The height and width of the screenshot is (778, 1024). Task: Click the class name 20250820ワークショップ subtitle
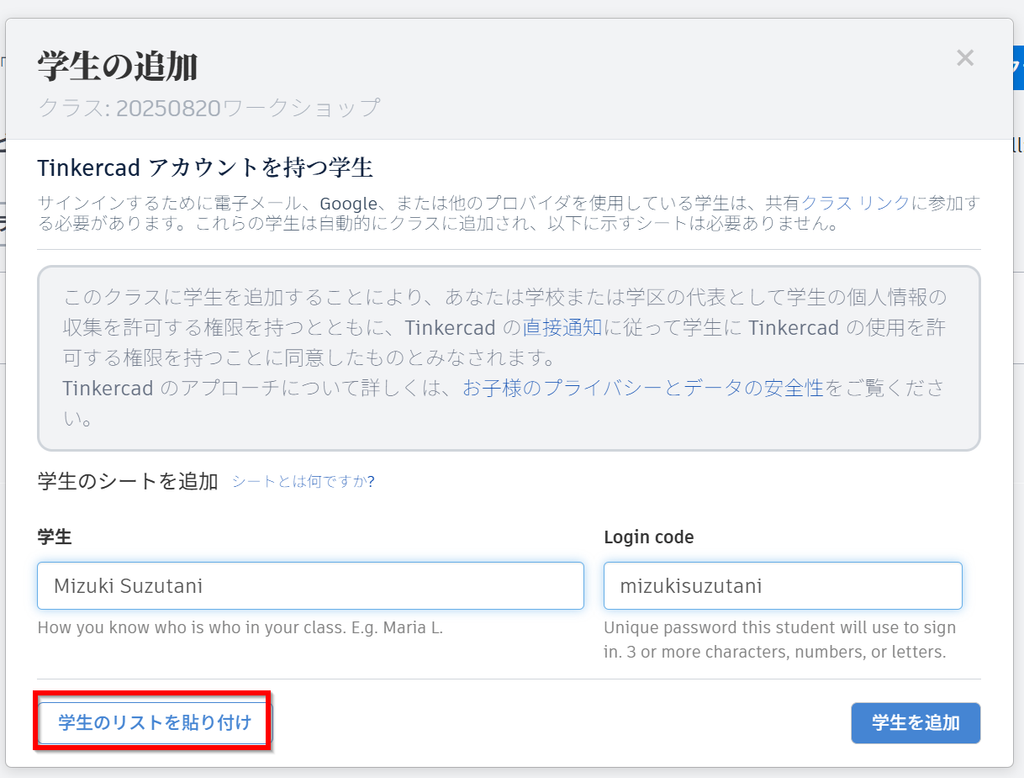(209, 108)
